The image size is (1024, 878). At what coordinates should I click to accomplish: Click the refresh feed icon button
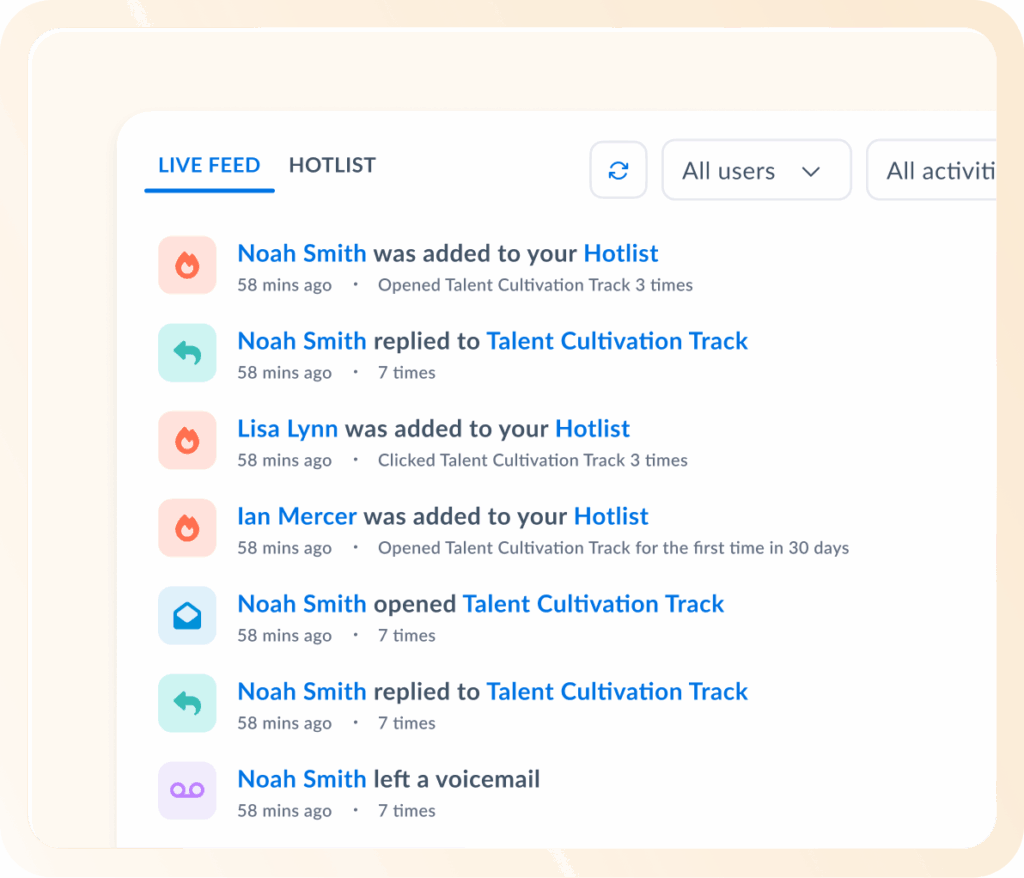click(618, 170)
